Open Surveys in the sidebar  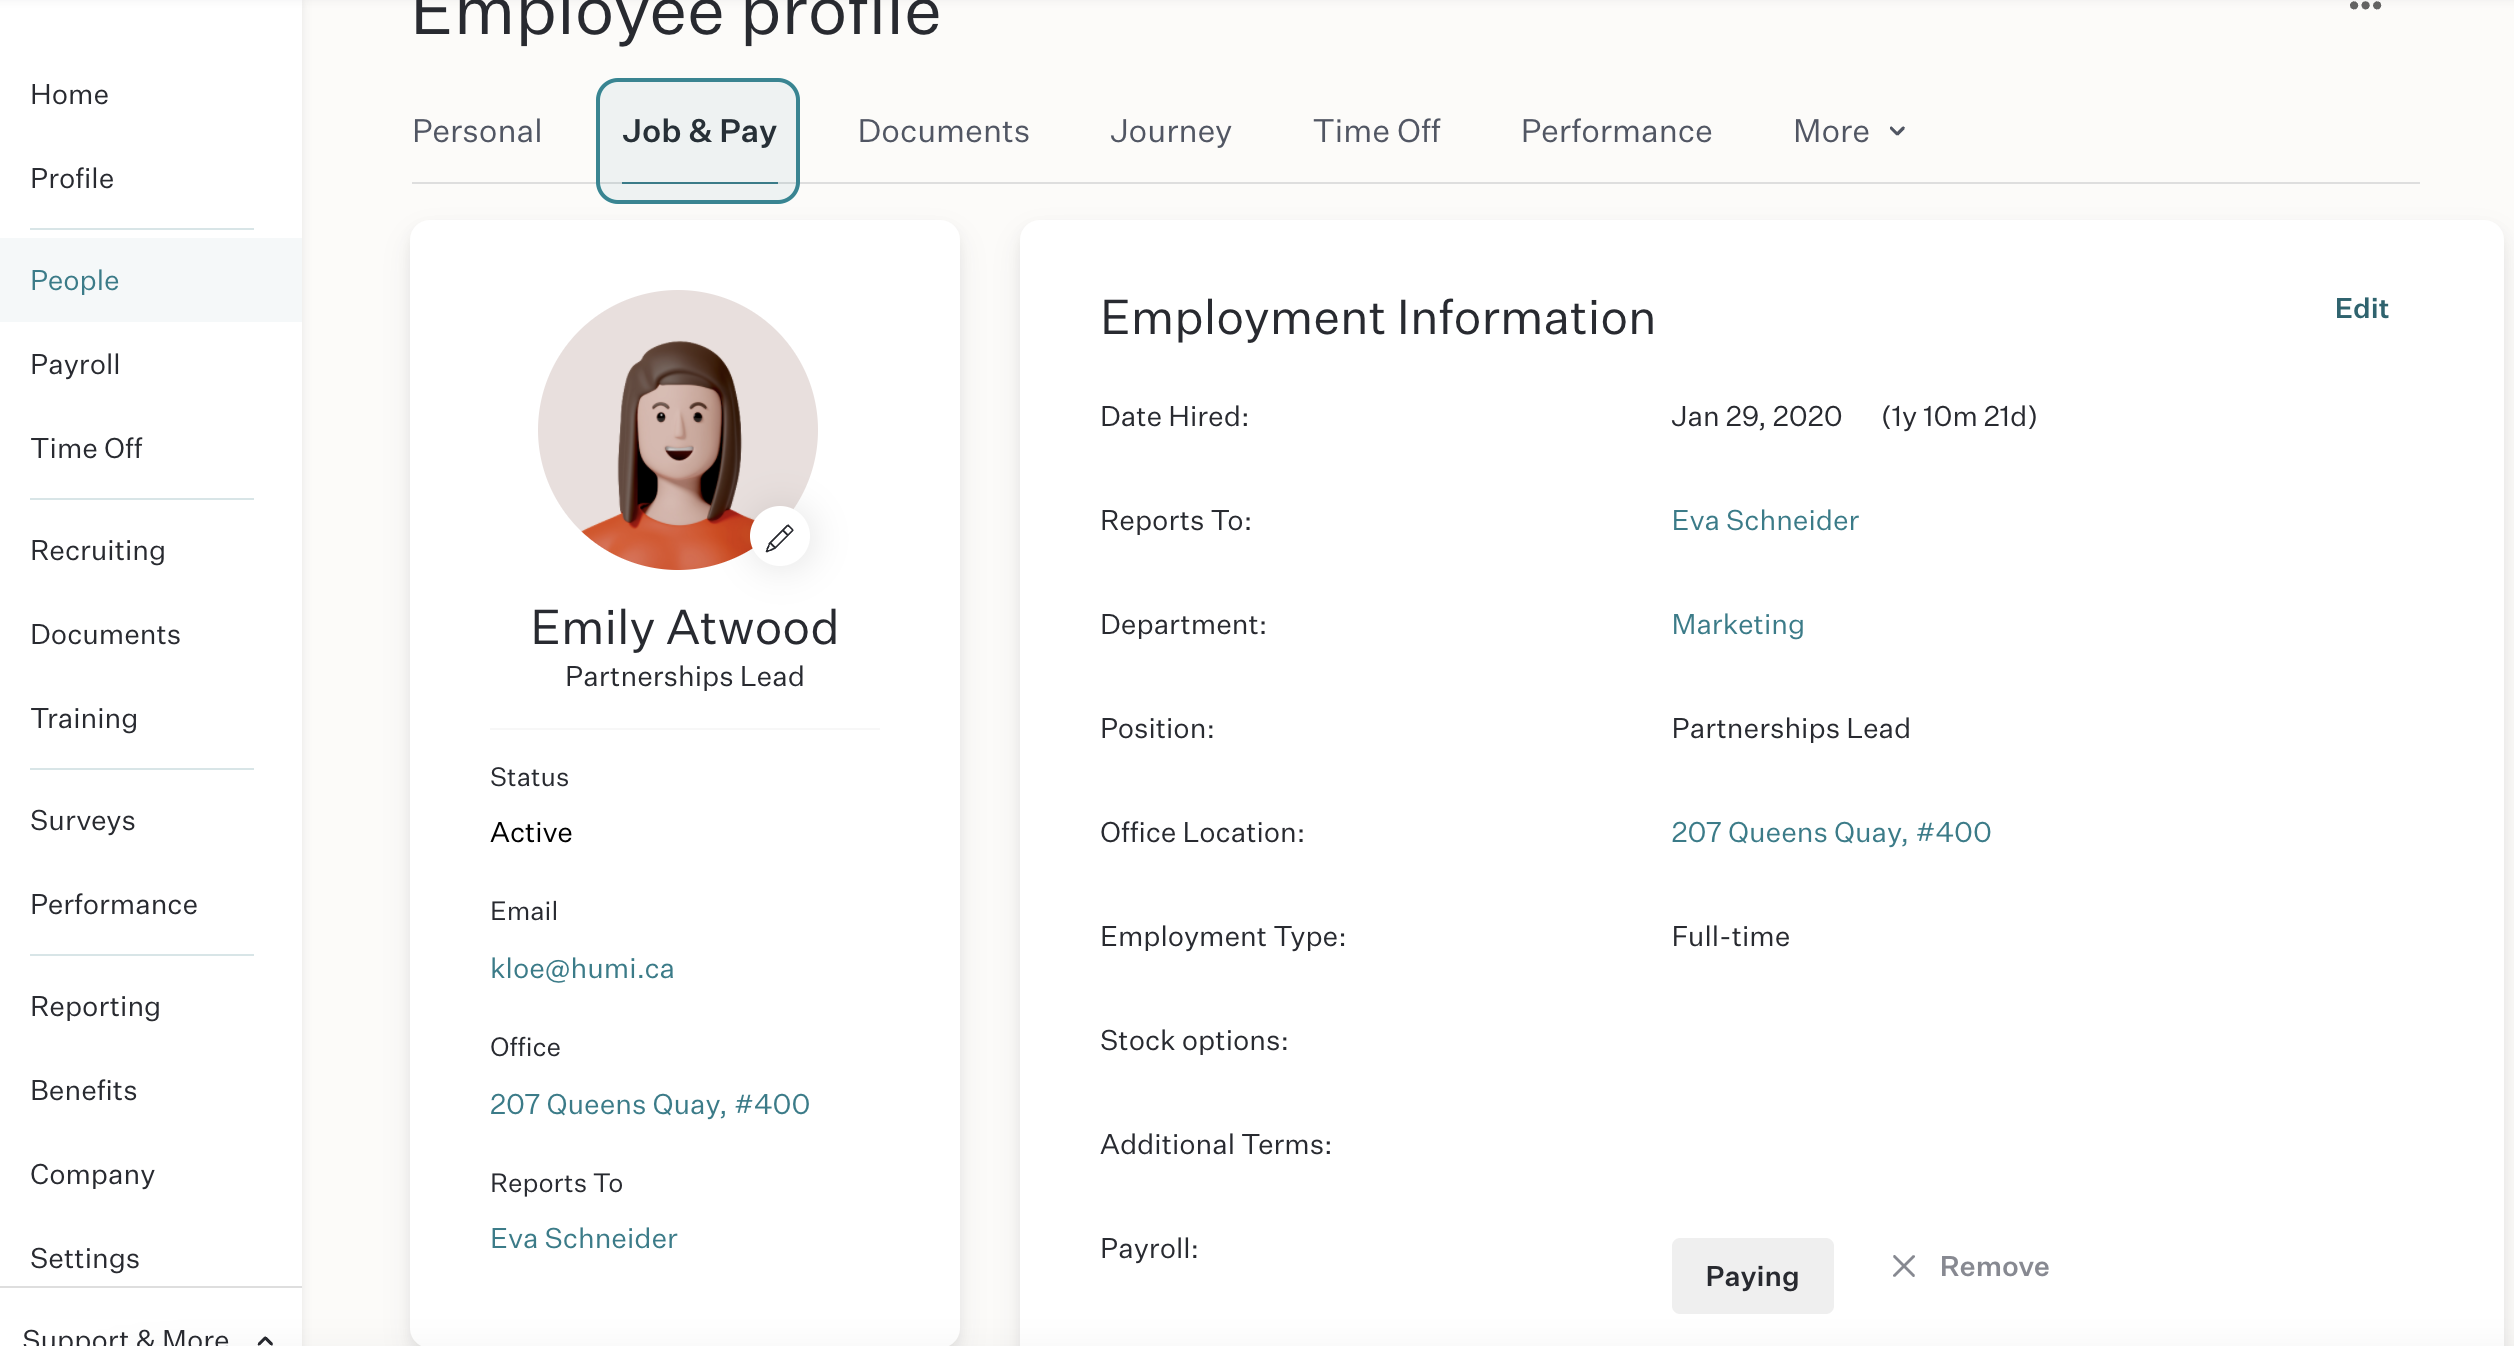coord(83,820)
